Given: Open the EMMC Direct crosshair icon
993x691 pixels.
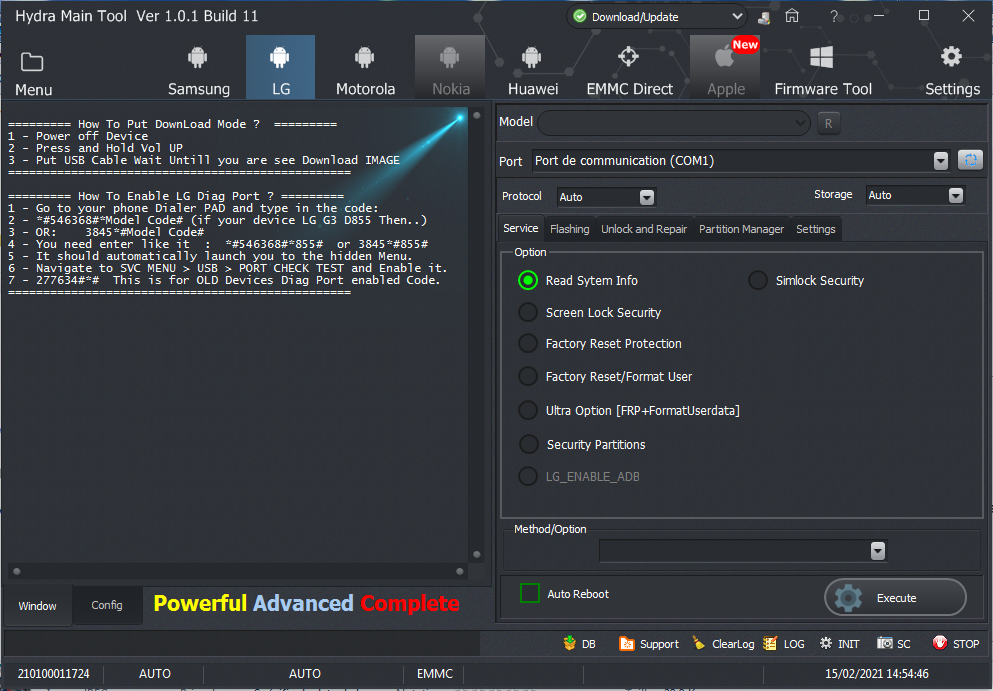Looking at the screenshot, I should tap(628, 56).
